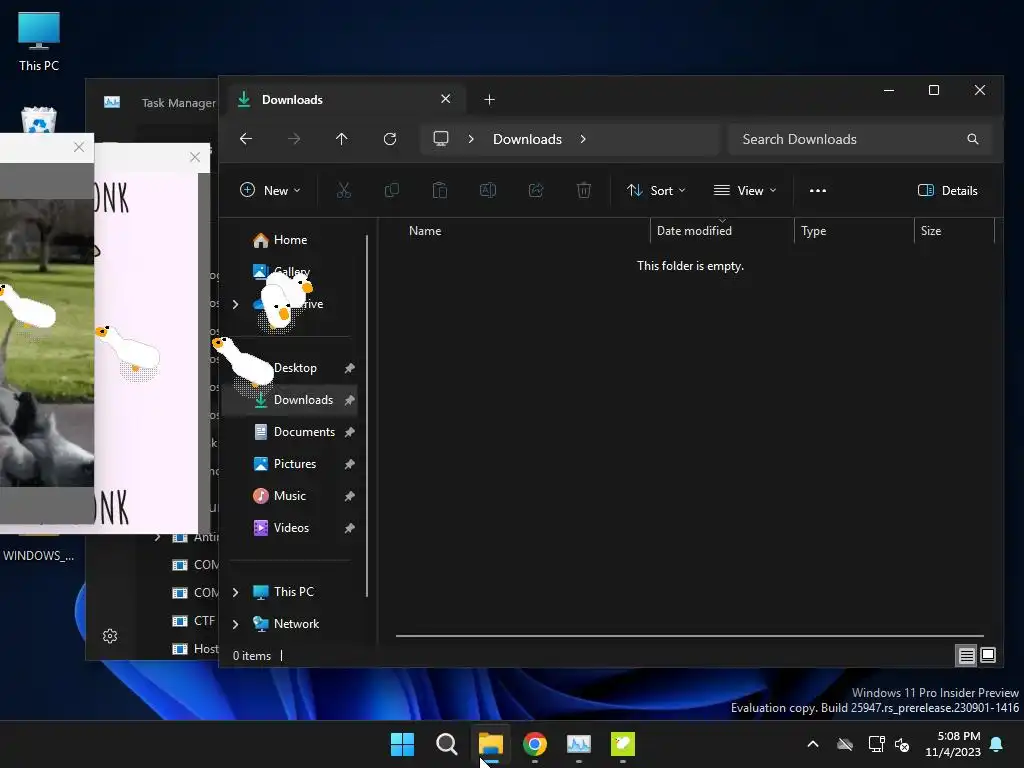Close the pink HONK popup window
This screenshot has height=768, width=1024.
tap(195, 157)
